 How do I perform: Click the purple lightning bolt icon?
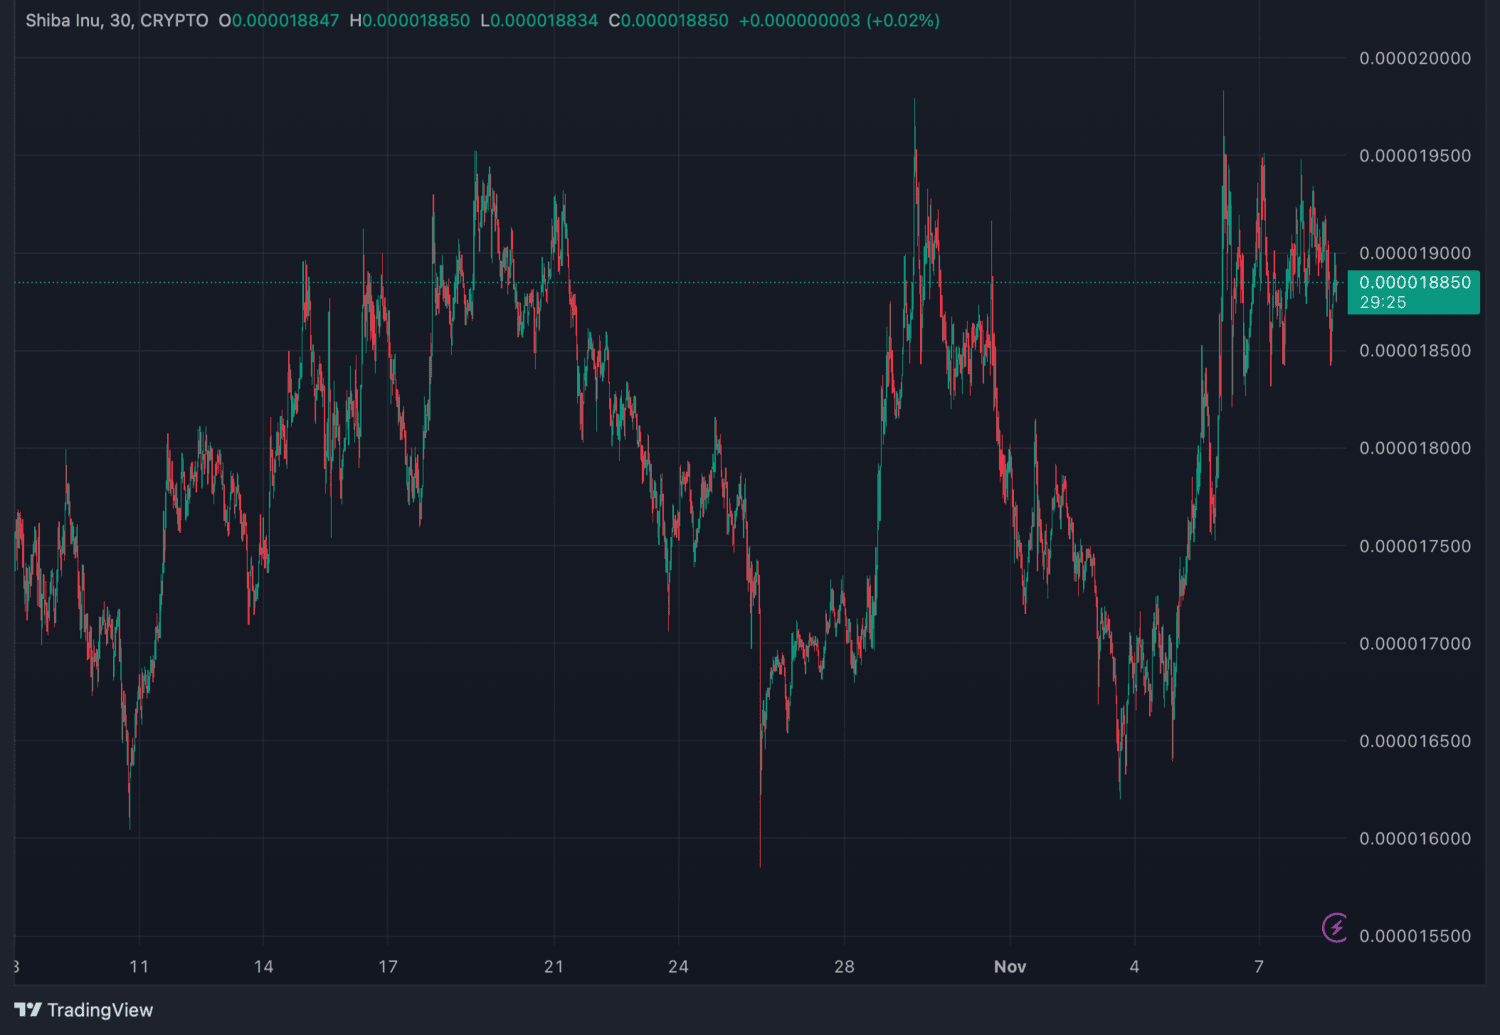pos(1335,928)
